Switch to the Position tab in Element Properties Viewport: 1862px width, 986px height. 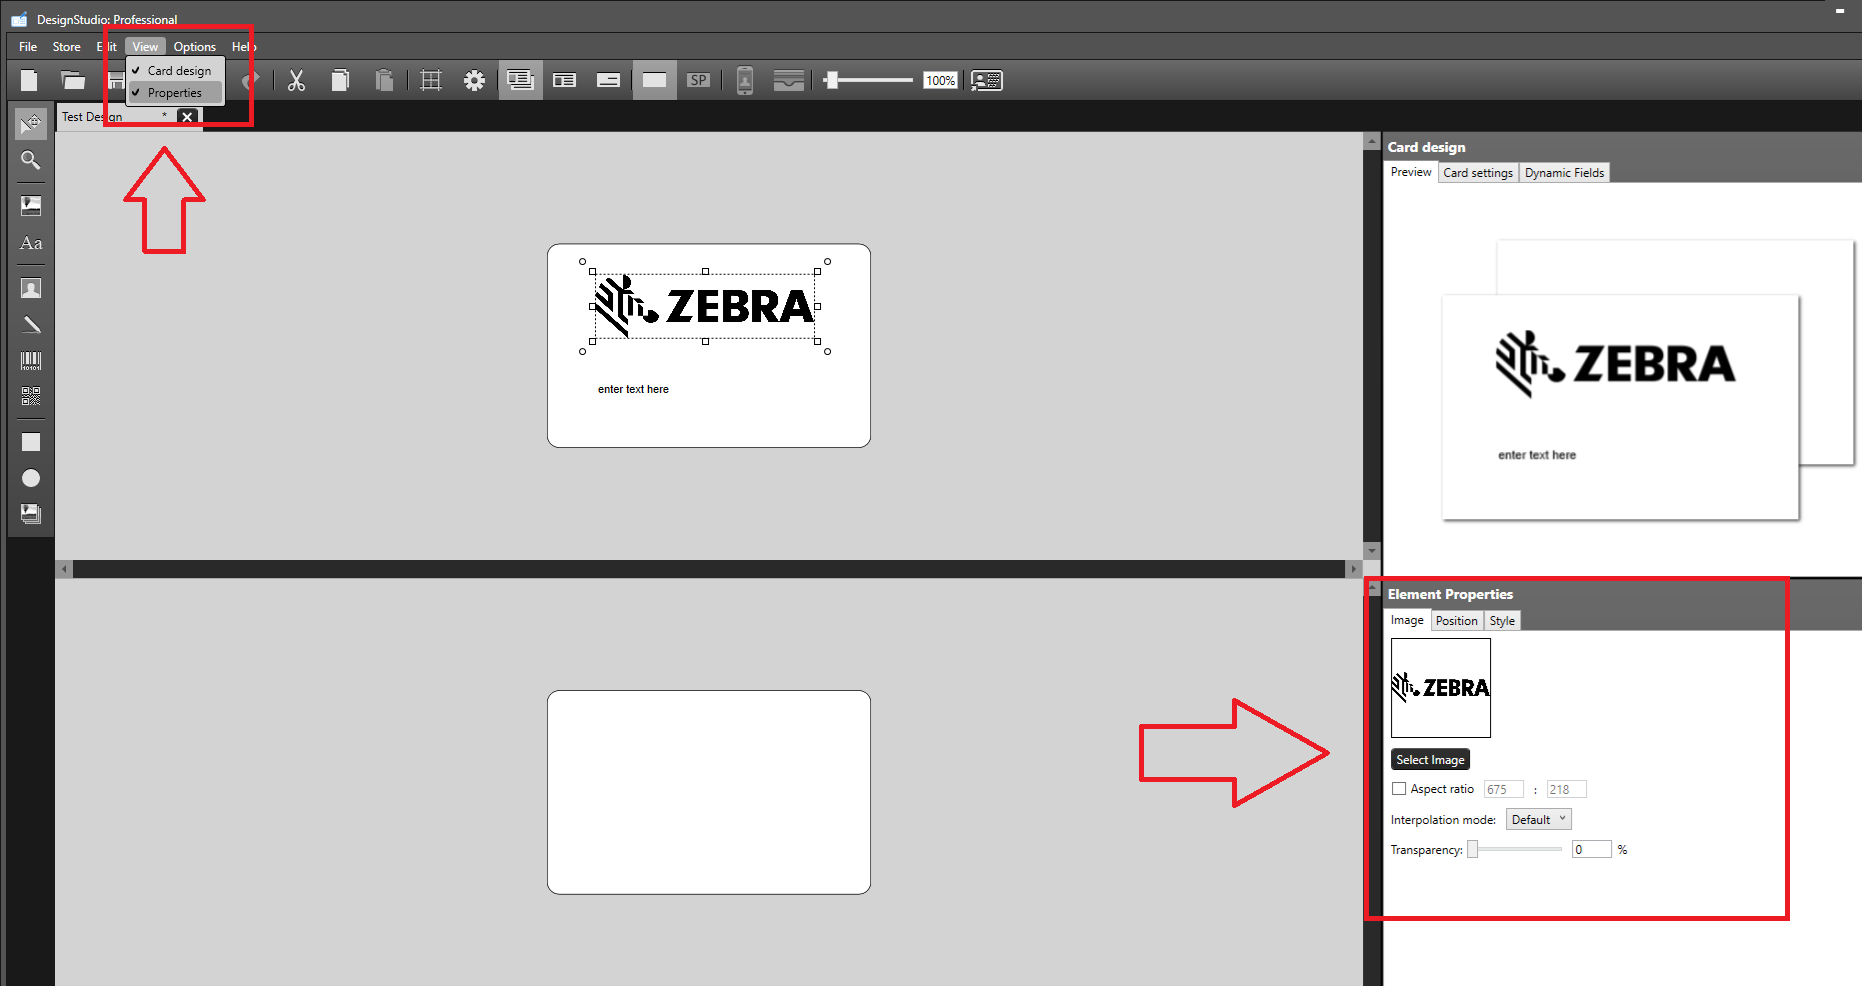1456,620
